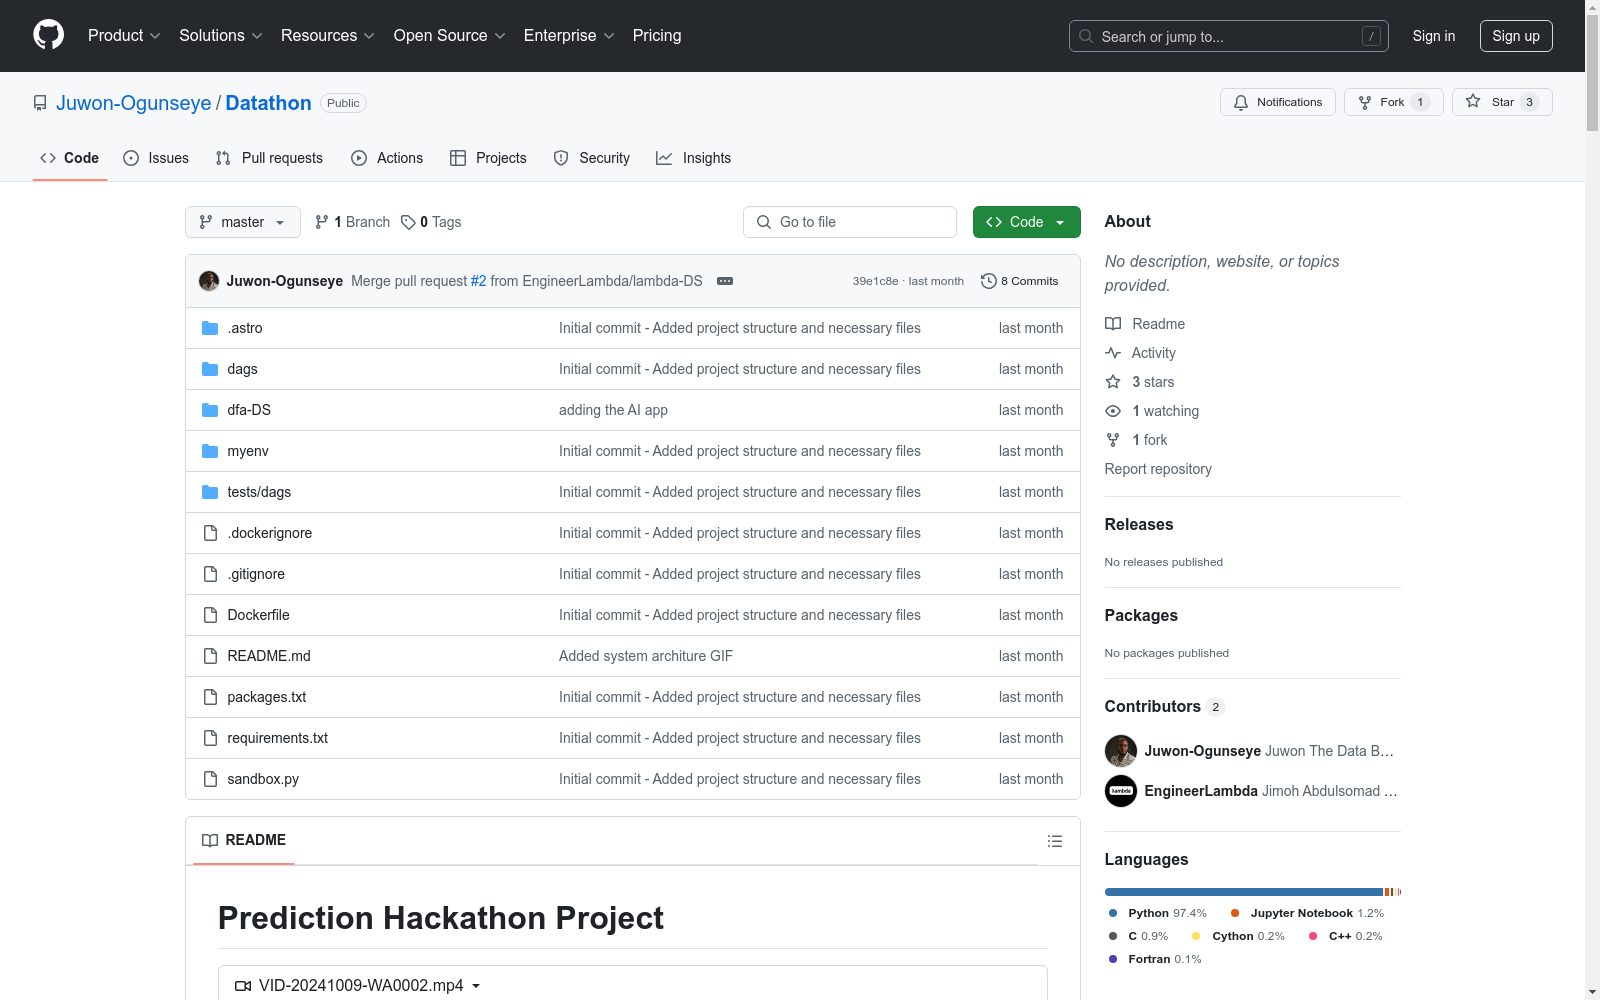Viewport: 1600px width, 1000px height.
Task: Fork the repository
Action: click(x=1393, y=102)
